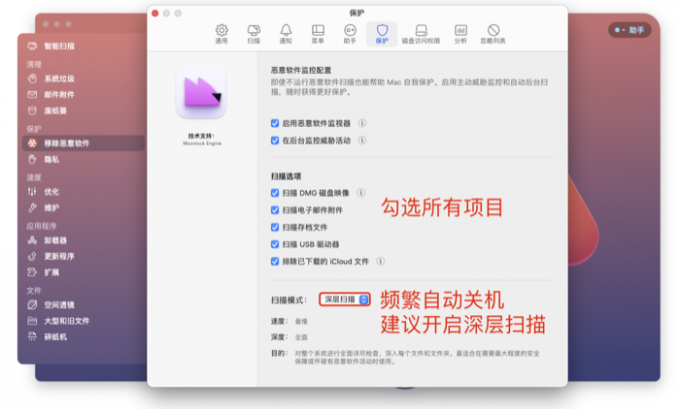The height and width of the screenshot is (409, 680).
Task: Select 更新程序 in the sidebar
Action: (x=51, y=256)
